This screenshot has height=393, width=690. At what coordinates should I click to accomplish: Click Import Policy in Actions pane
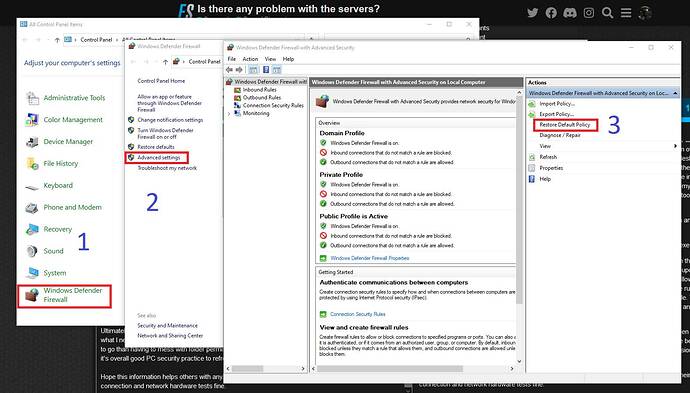click(557, 104)
